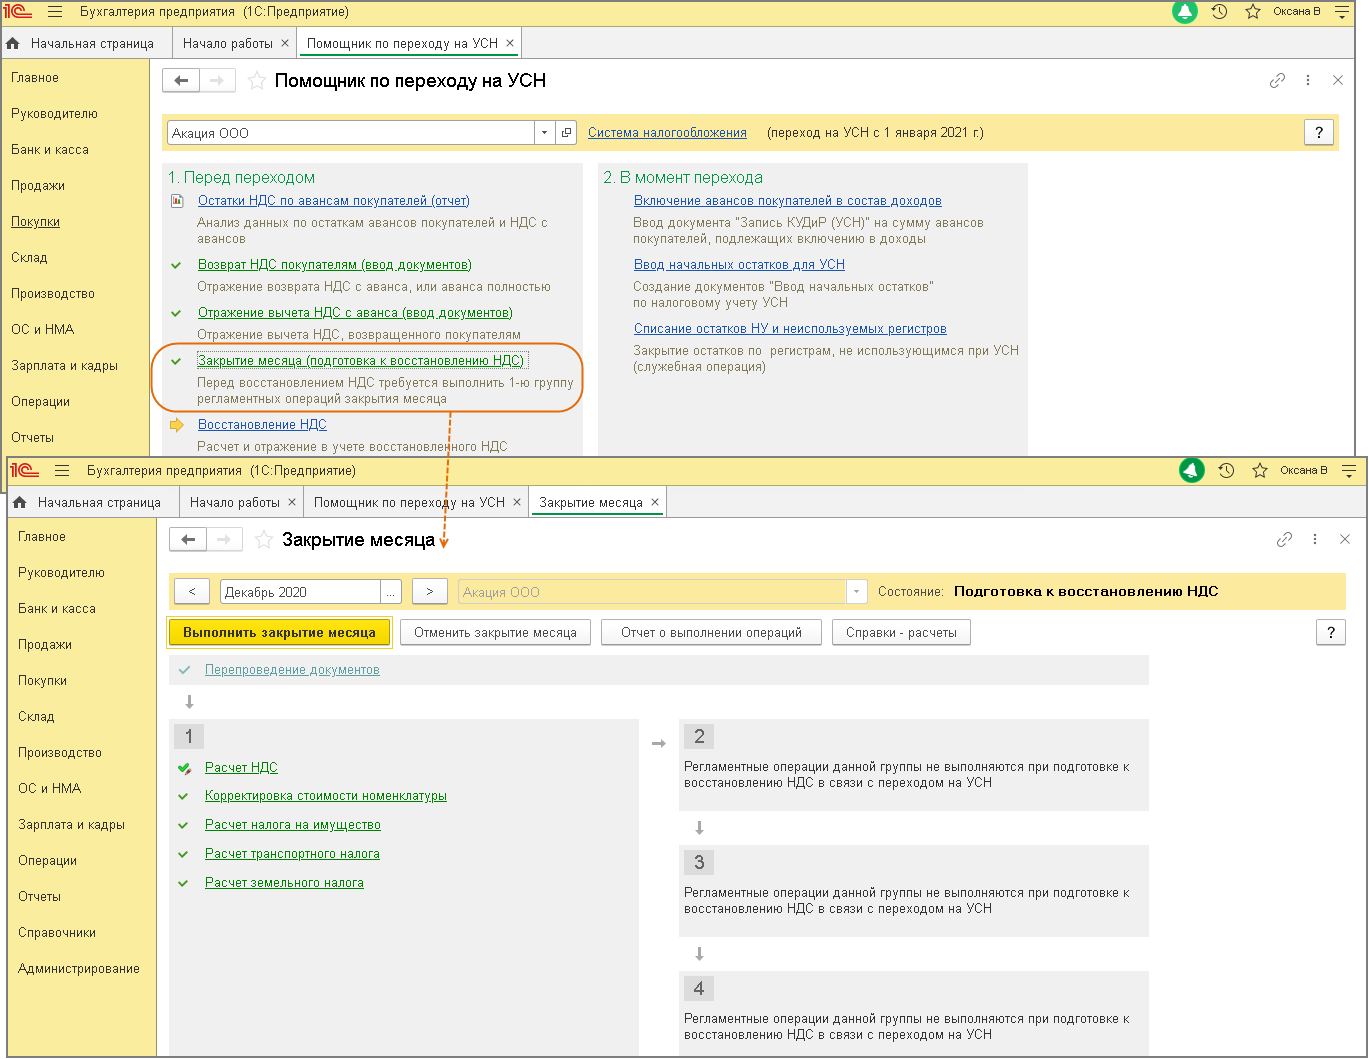Open Закрытие месяца (подготовка к восстановлению НДС) link

(361, 361)
